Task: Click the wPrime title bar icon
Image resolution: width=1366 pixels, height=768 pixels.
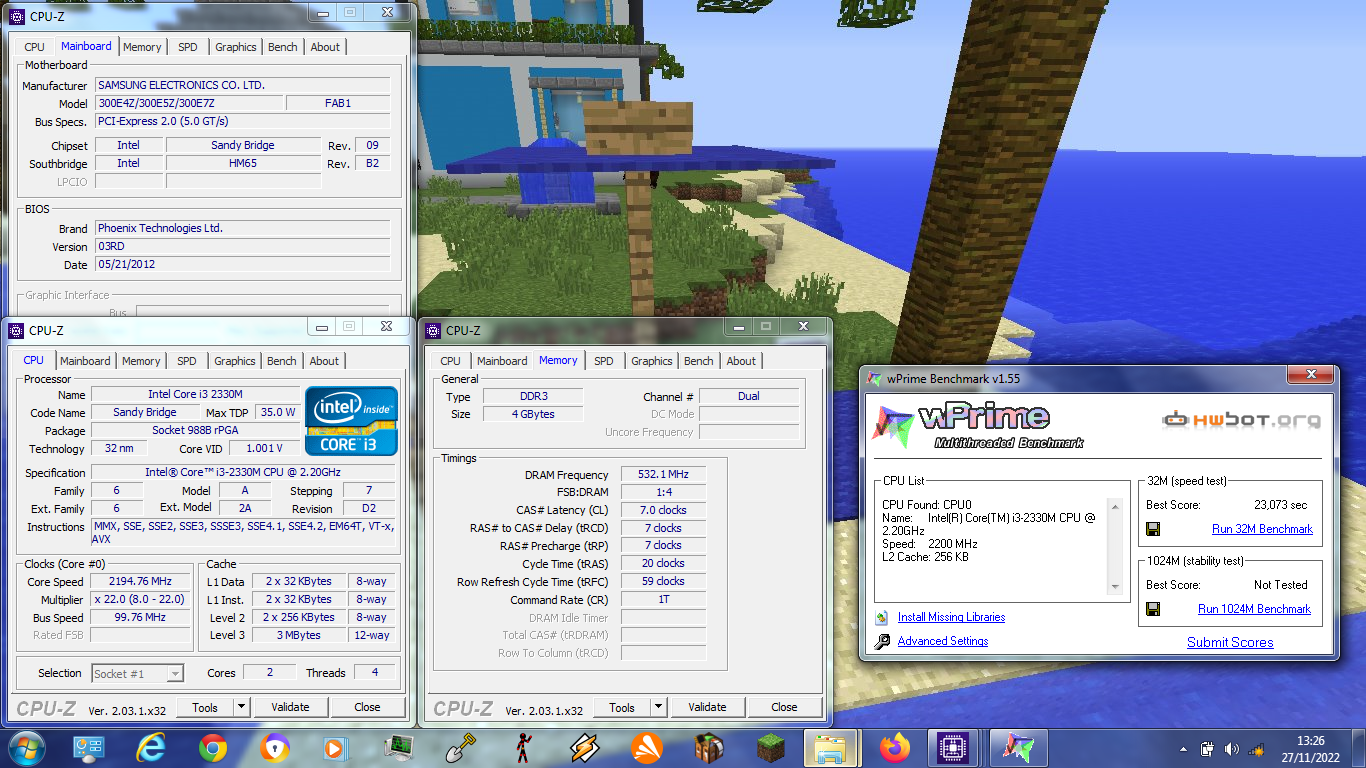Action: point(873,379)
